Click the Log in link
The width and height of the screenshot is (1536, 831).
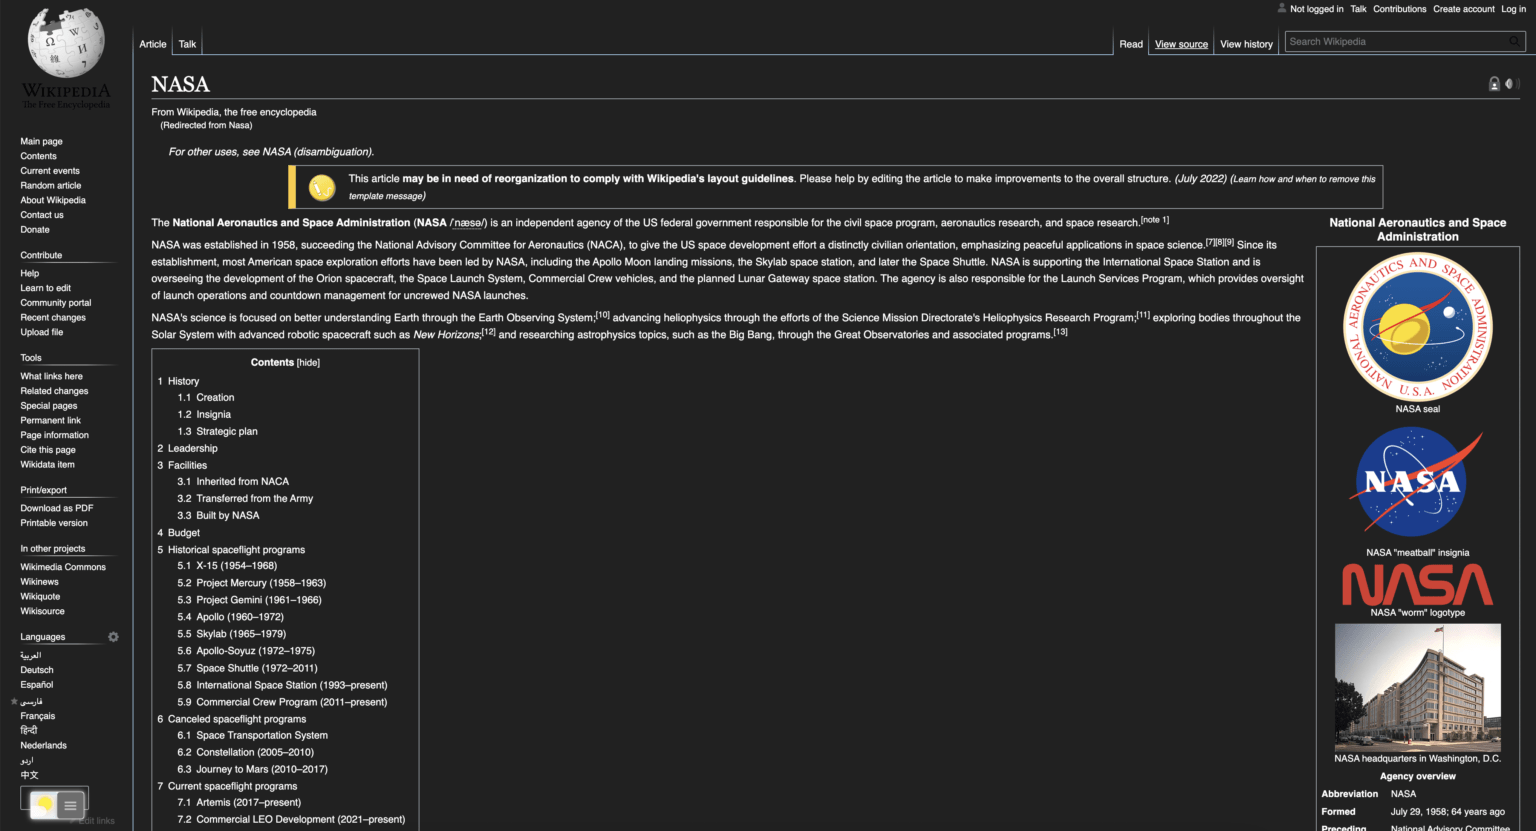(x=1513, y=9)
